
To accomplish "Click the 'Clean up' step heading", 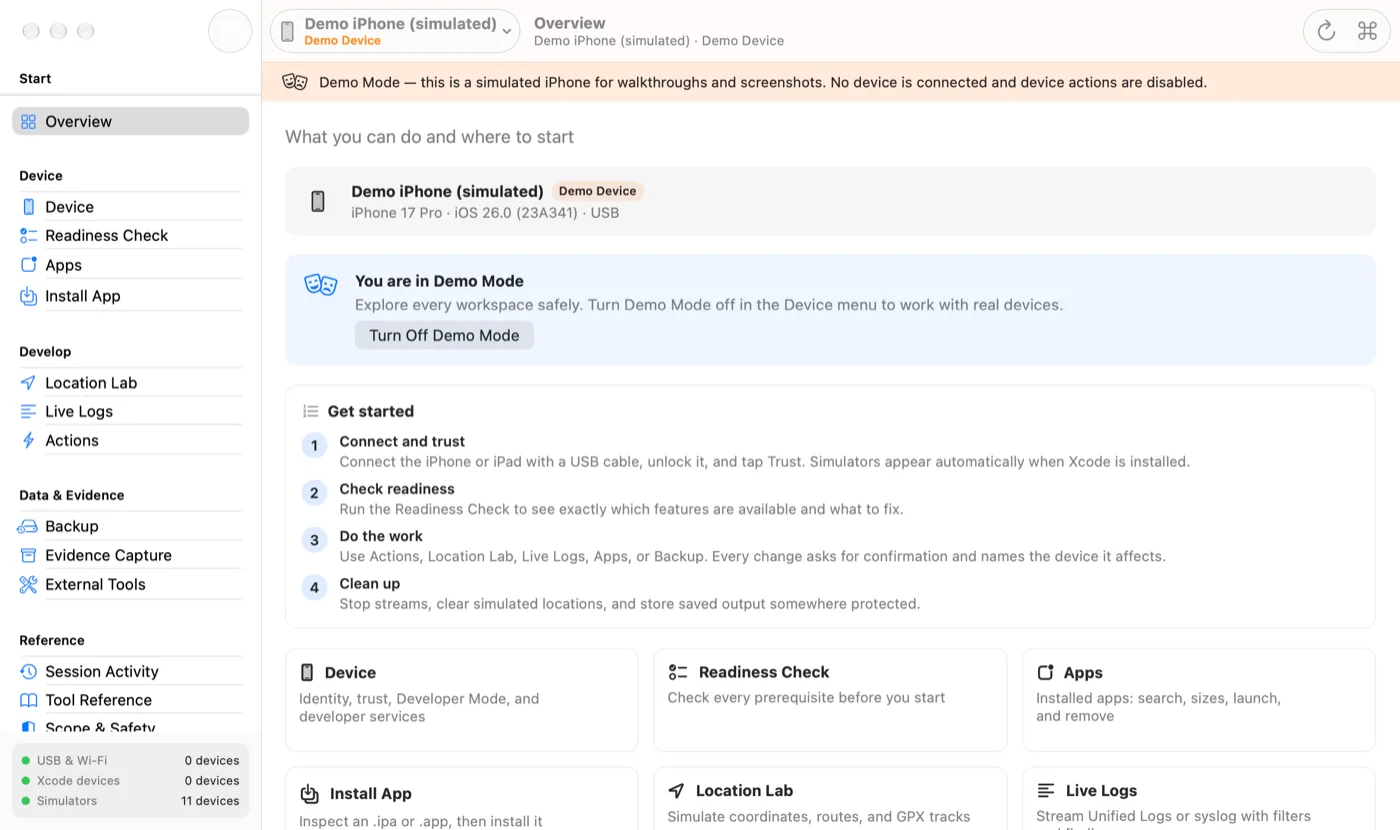I will tap(369, 583).
